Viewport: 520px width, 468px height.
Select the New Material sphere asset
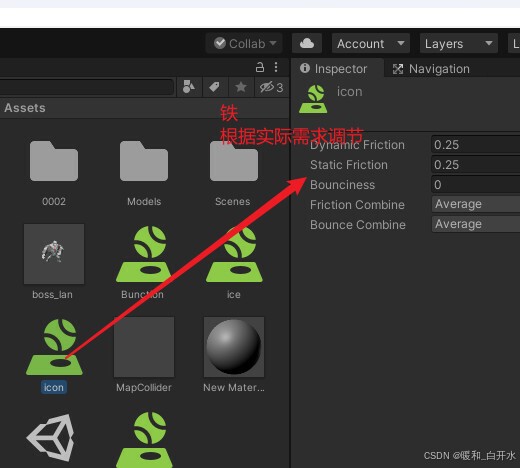pyautogui.click(x=234, y=347)
